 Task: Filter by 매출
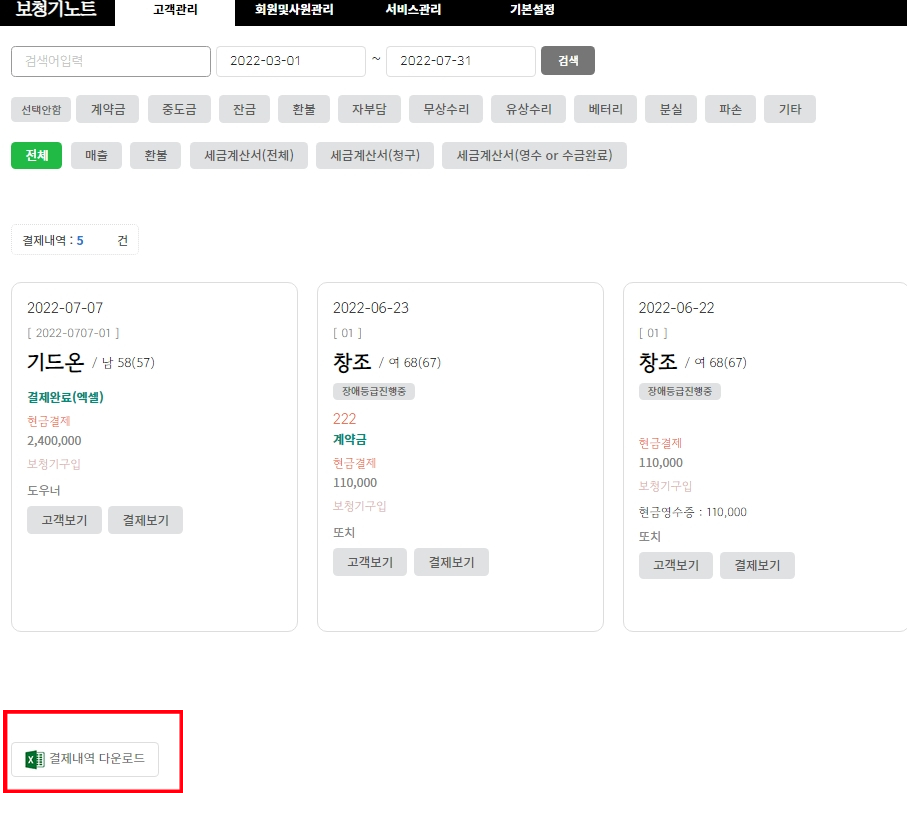point(96,156)
